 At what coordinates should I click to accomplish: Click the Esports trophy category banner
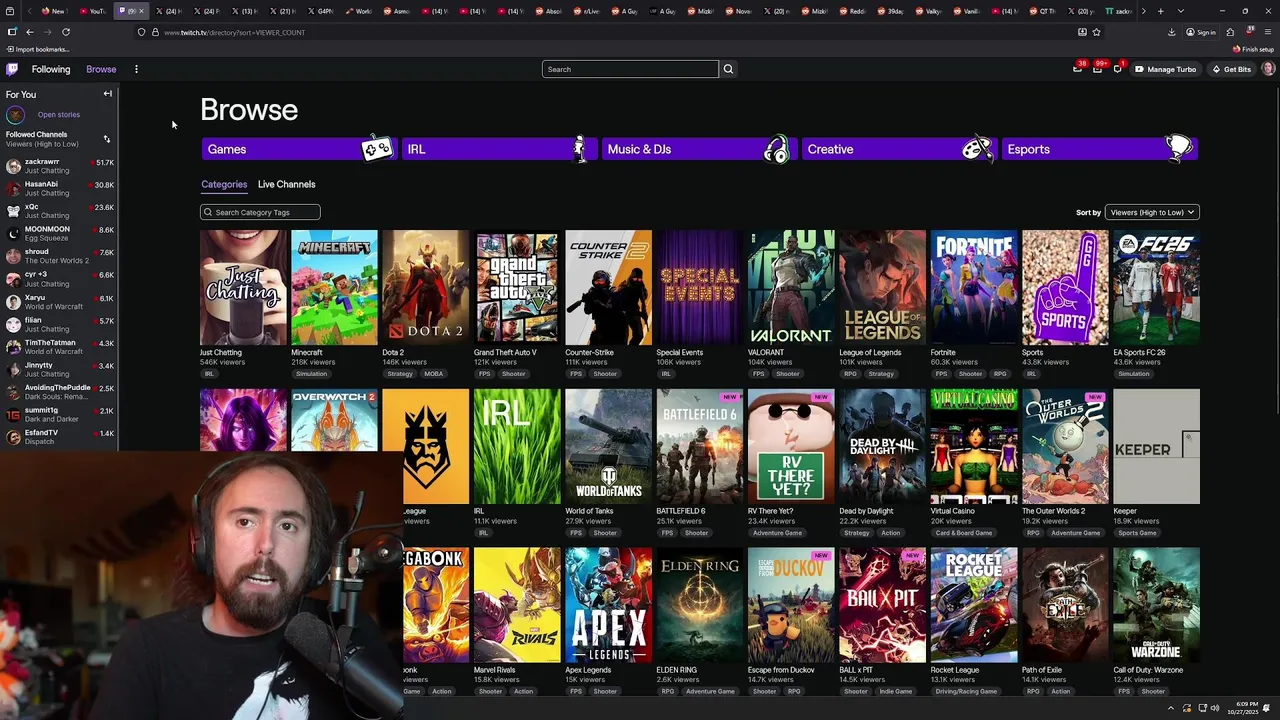coord(1099,149)
